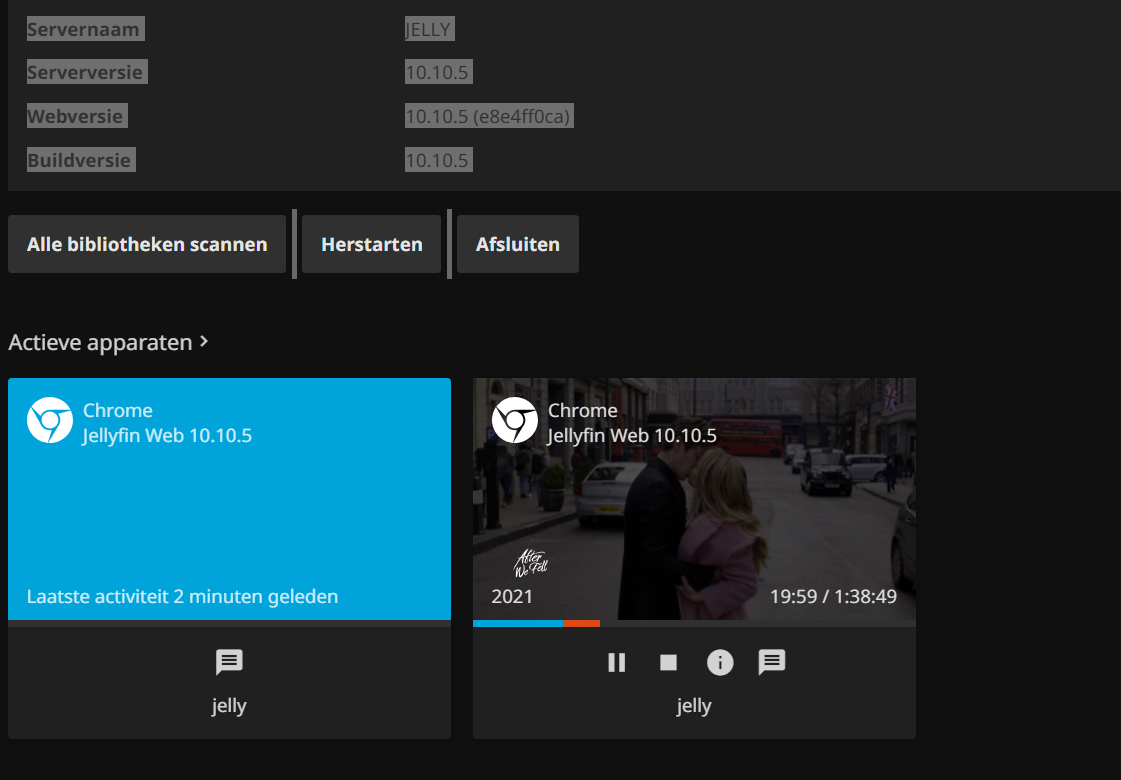1121x780 pixels.
Task: Click Chrome icon on the blue idle card
Action: tap(50, 421)
